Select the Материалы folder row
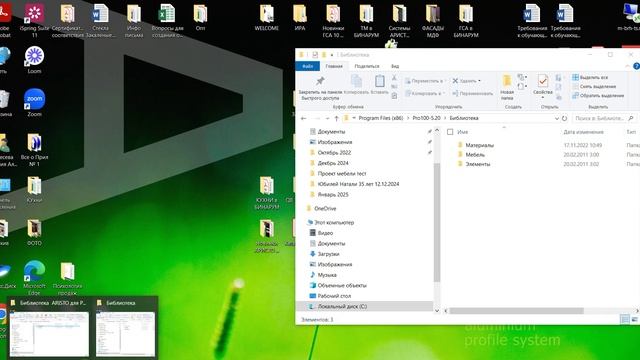Image resolution: width=640 pixels, height=360 pixels. (x=541, y=145)
